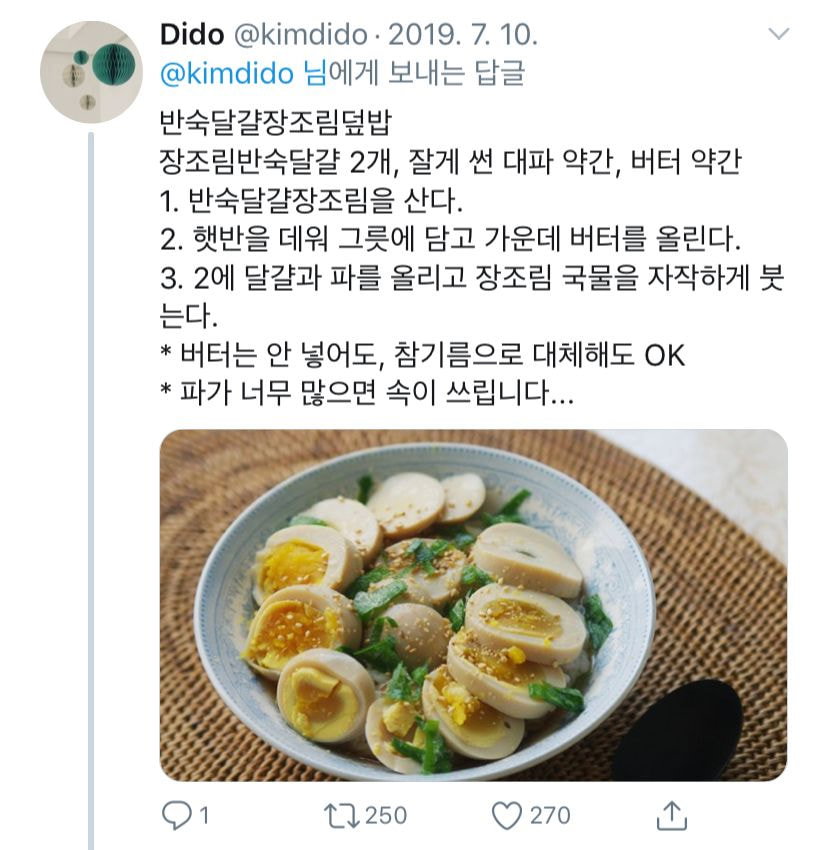Tap the like count 270

coord(550,816)
